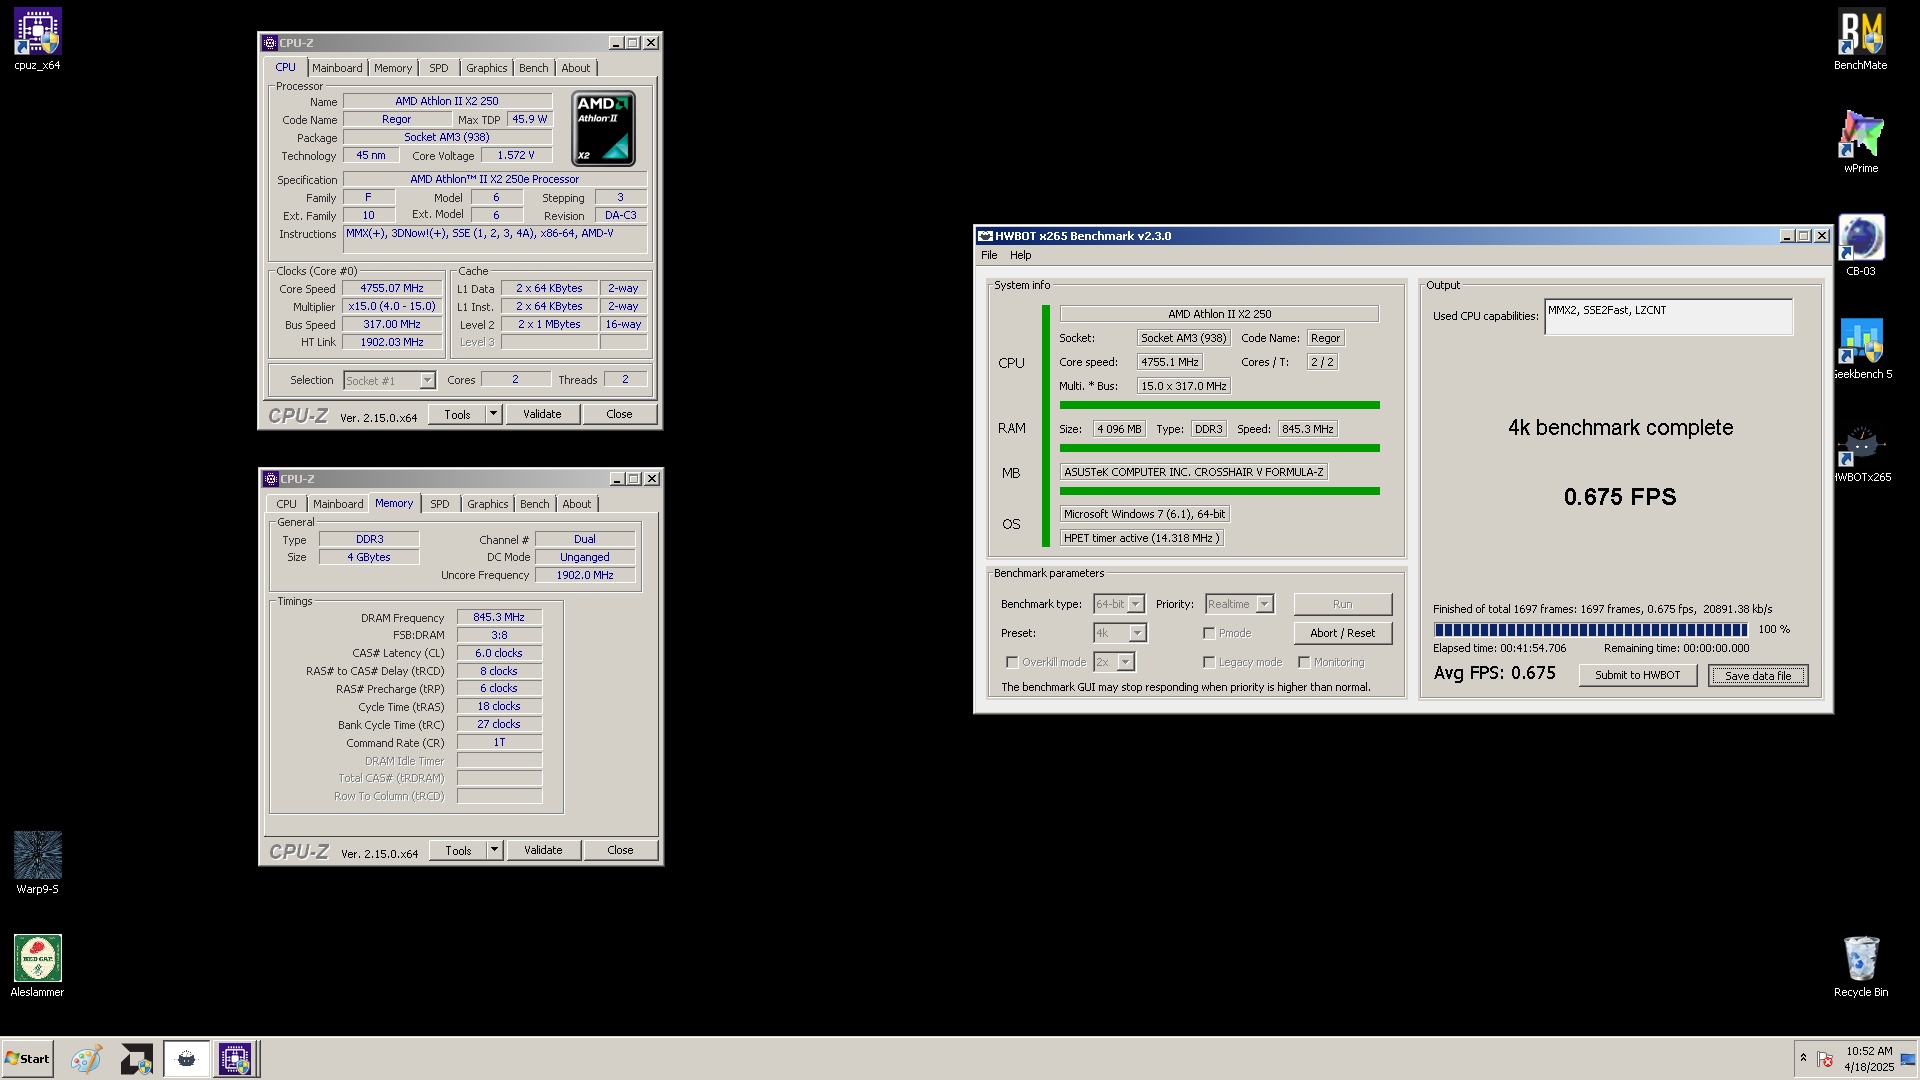
Task: Click Validate in lower CPU-Z window
Action: click(x=543, y=850)
